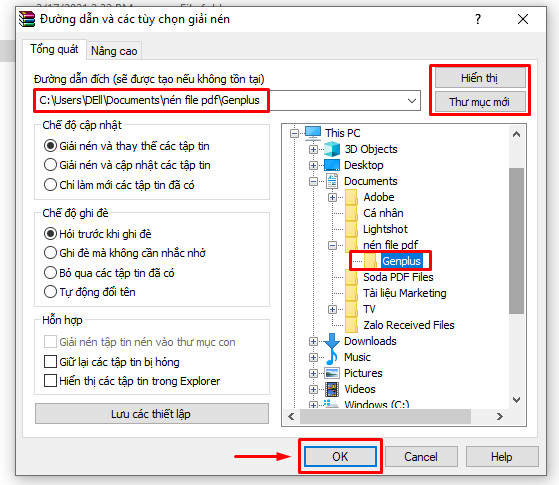Click the TV folder icon

point(351,309)
